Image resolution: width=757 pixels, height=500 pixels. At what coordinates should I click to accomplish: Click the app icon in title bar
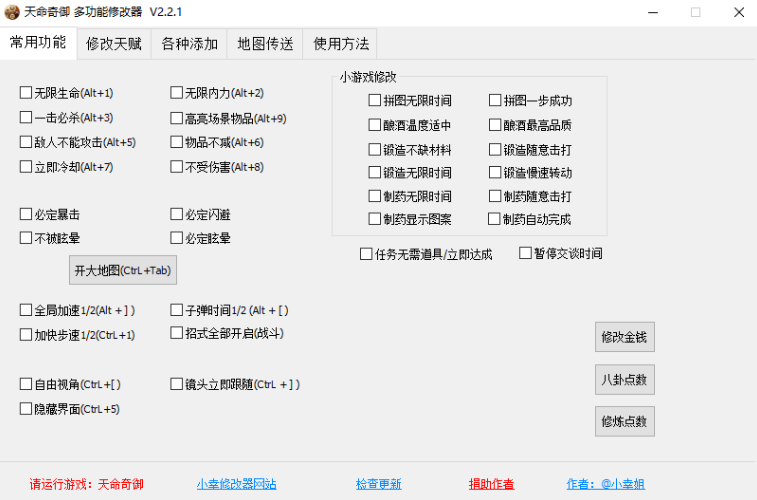pos(12,12)
